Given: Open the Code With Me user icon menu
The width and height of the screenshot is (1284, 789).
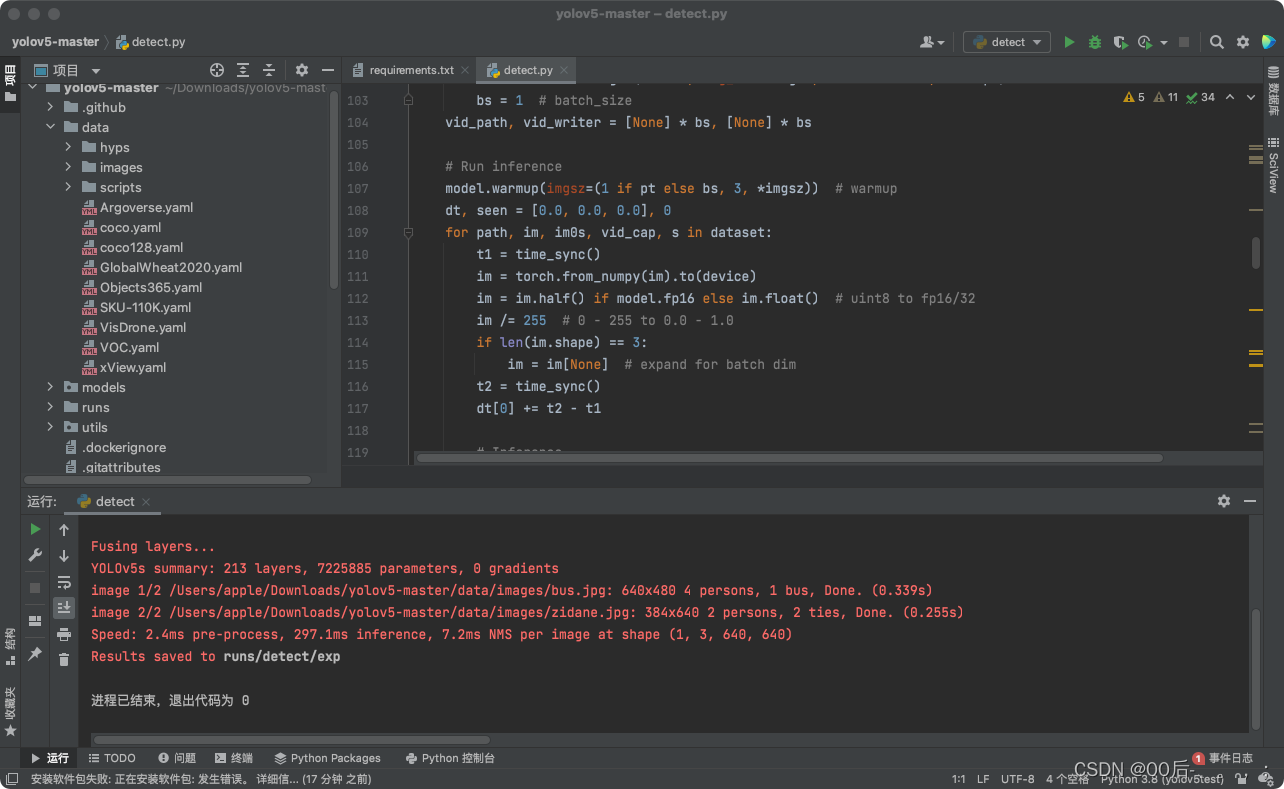Looking at the screenshot, I should [932, 42].
